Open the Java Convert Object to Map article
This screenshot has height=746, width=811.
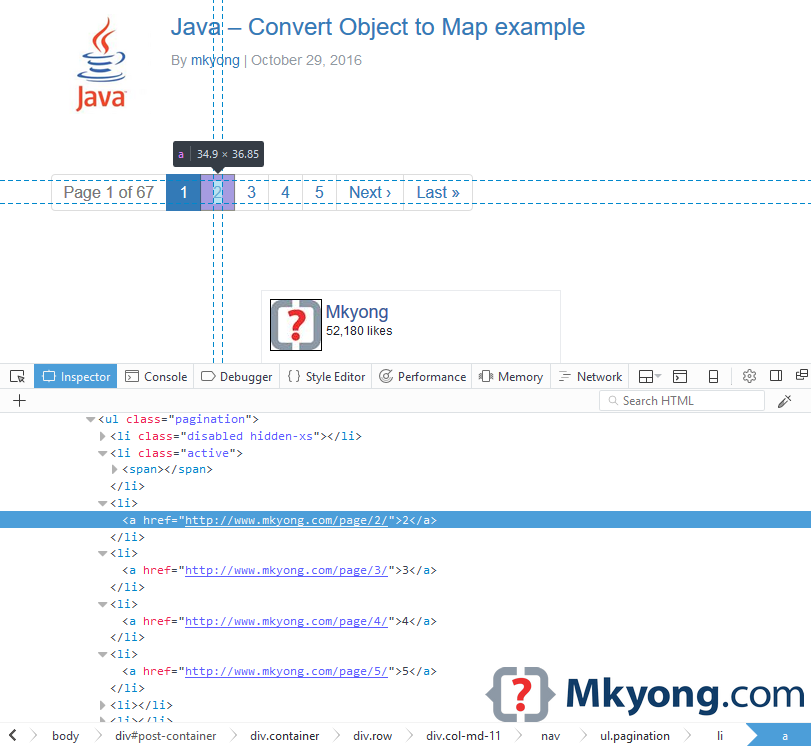[378, 27]
